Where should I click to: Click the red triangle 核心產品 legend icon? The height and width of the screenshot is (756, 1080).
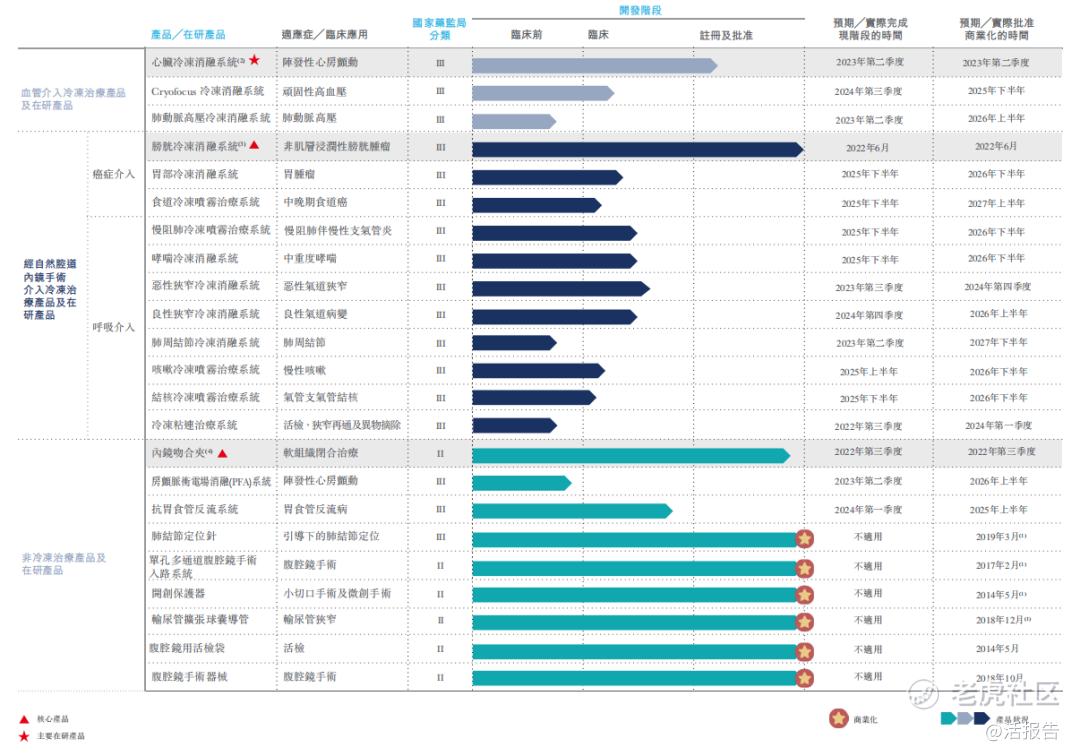click(24, 720)
